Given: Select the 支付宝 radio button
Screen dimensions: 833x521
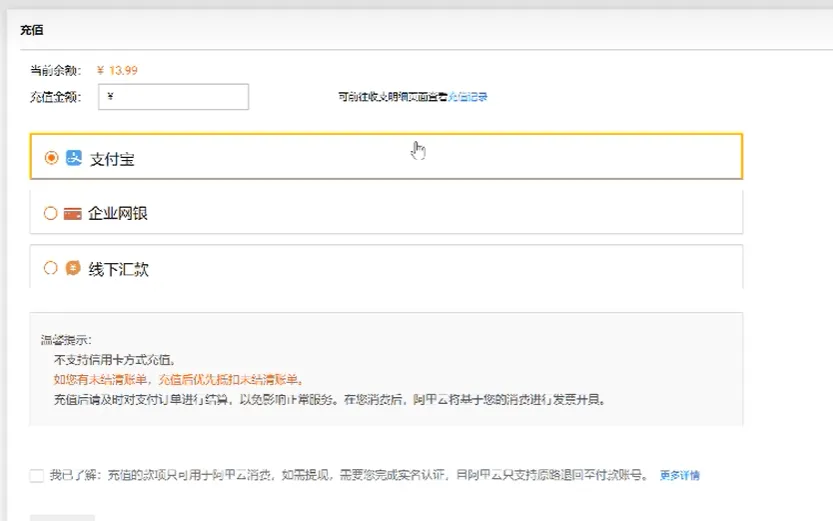Looking at the screenshot, I should tap(52, 158).
